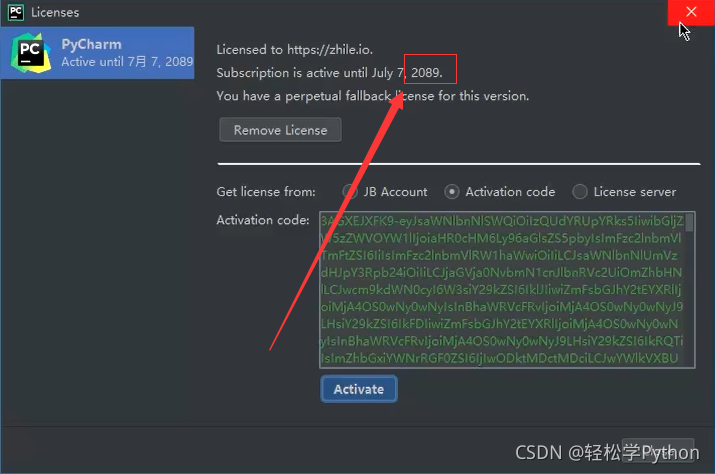Select the PyCharm product entry in list
This screenshot has height=474, width=715.
pyautogui.click(x=98, y=52)
